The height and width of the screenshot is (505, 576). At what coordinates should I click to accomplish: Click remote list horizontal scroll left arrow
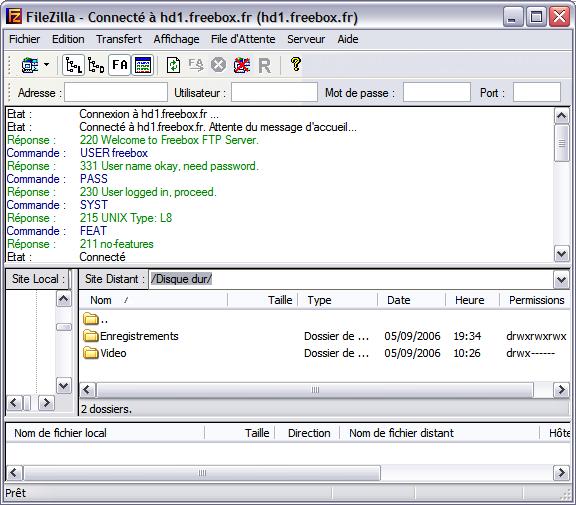click(87, 390)
